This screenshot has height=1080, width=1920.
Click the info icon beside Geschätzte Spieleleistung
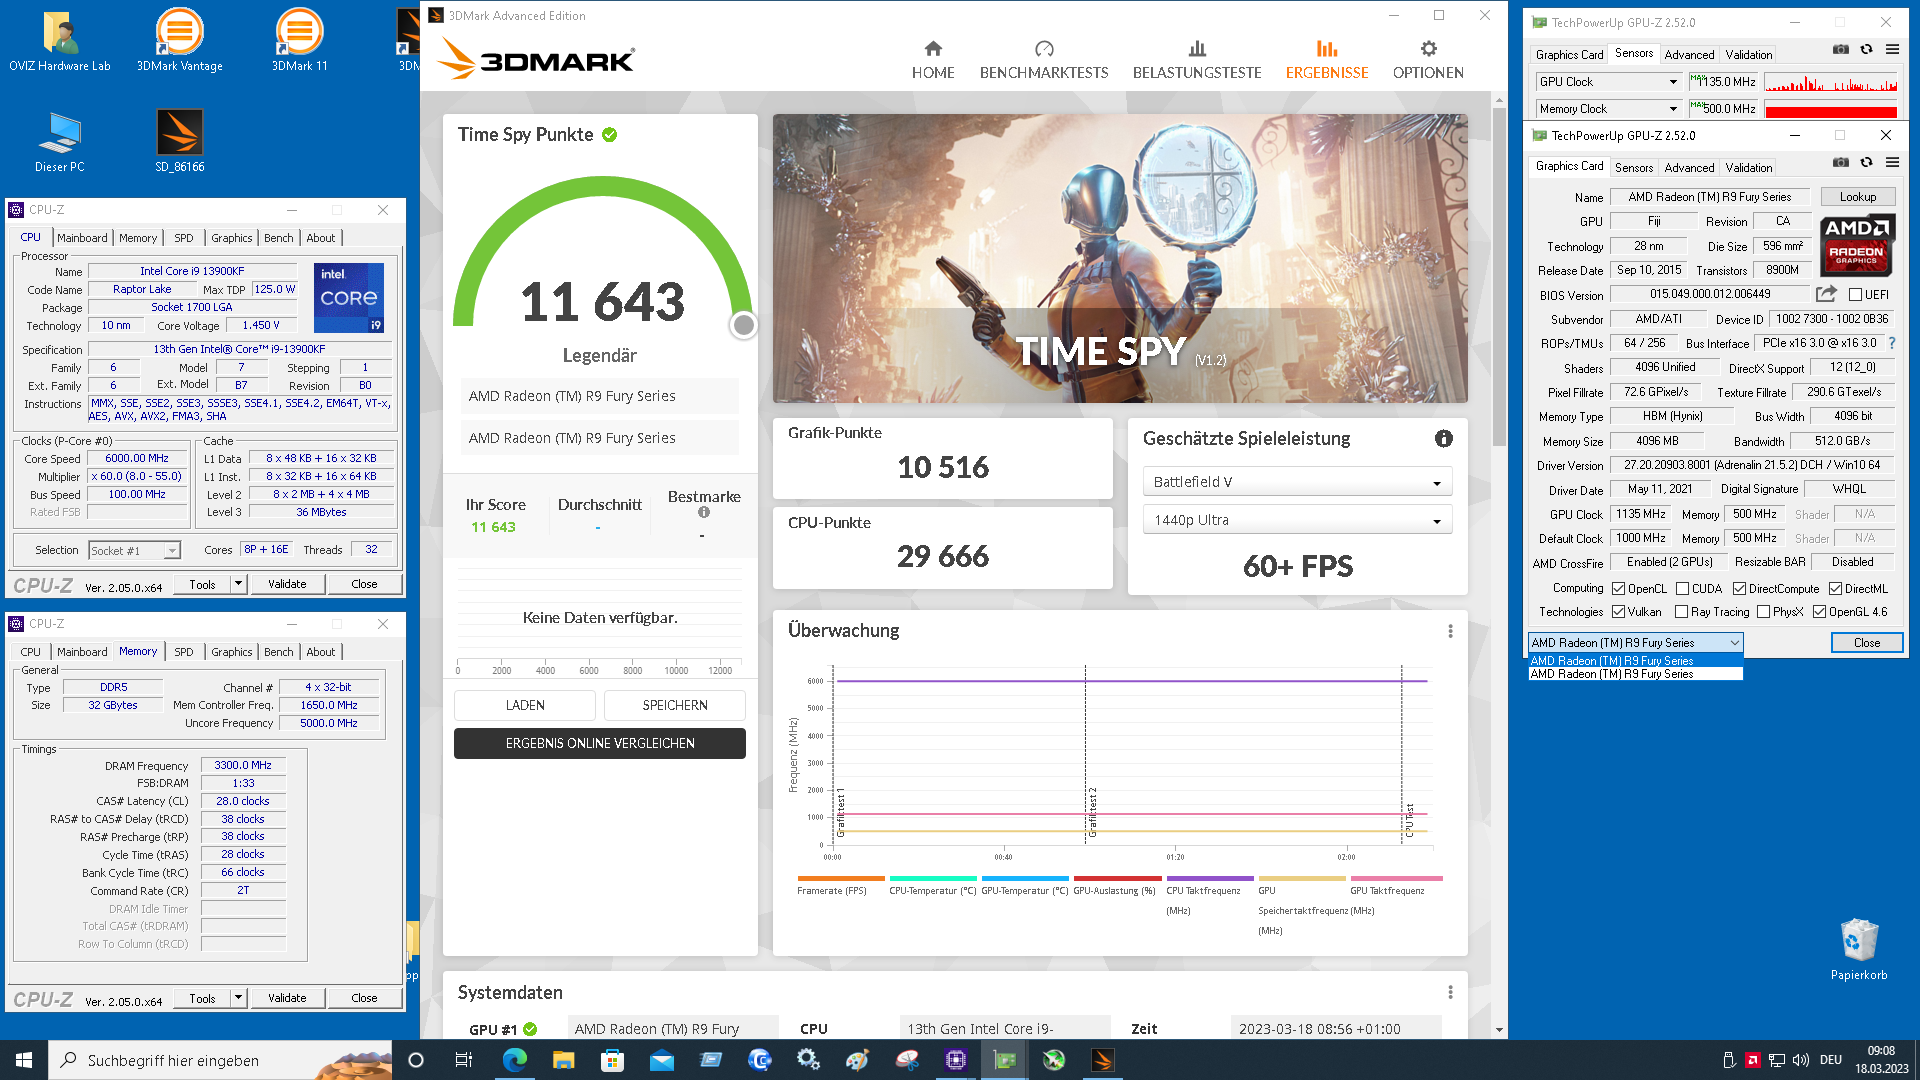click(x=1443, y=438)
